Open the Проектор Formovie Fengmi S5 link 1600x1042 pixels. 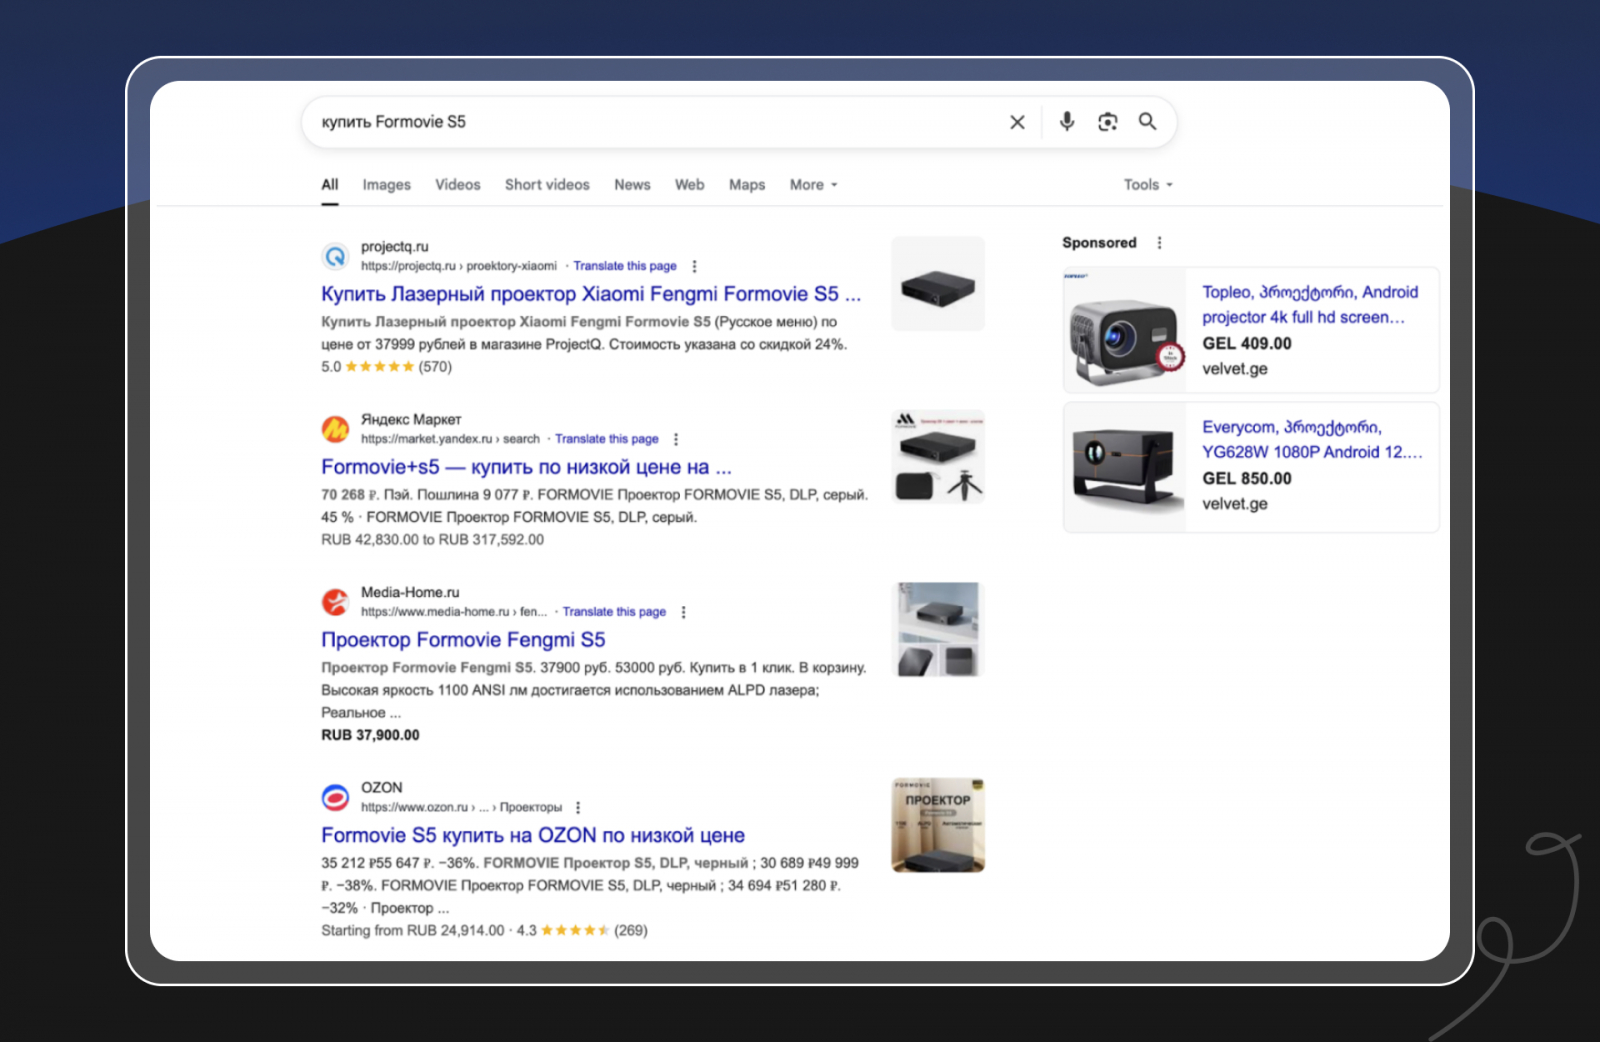[x=463, y=640]
